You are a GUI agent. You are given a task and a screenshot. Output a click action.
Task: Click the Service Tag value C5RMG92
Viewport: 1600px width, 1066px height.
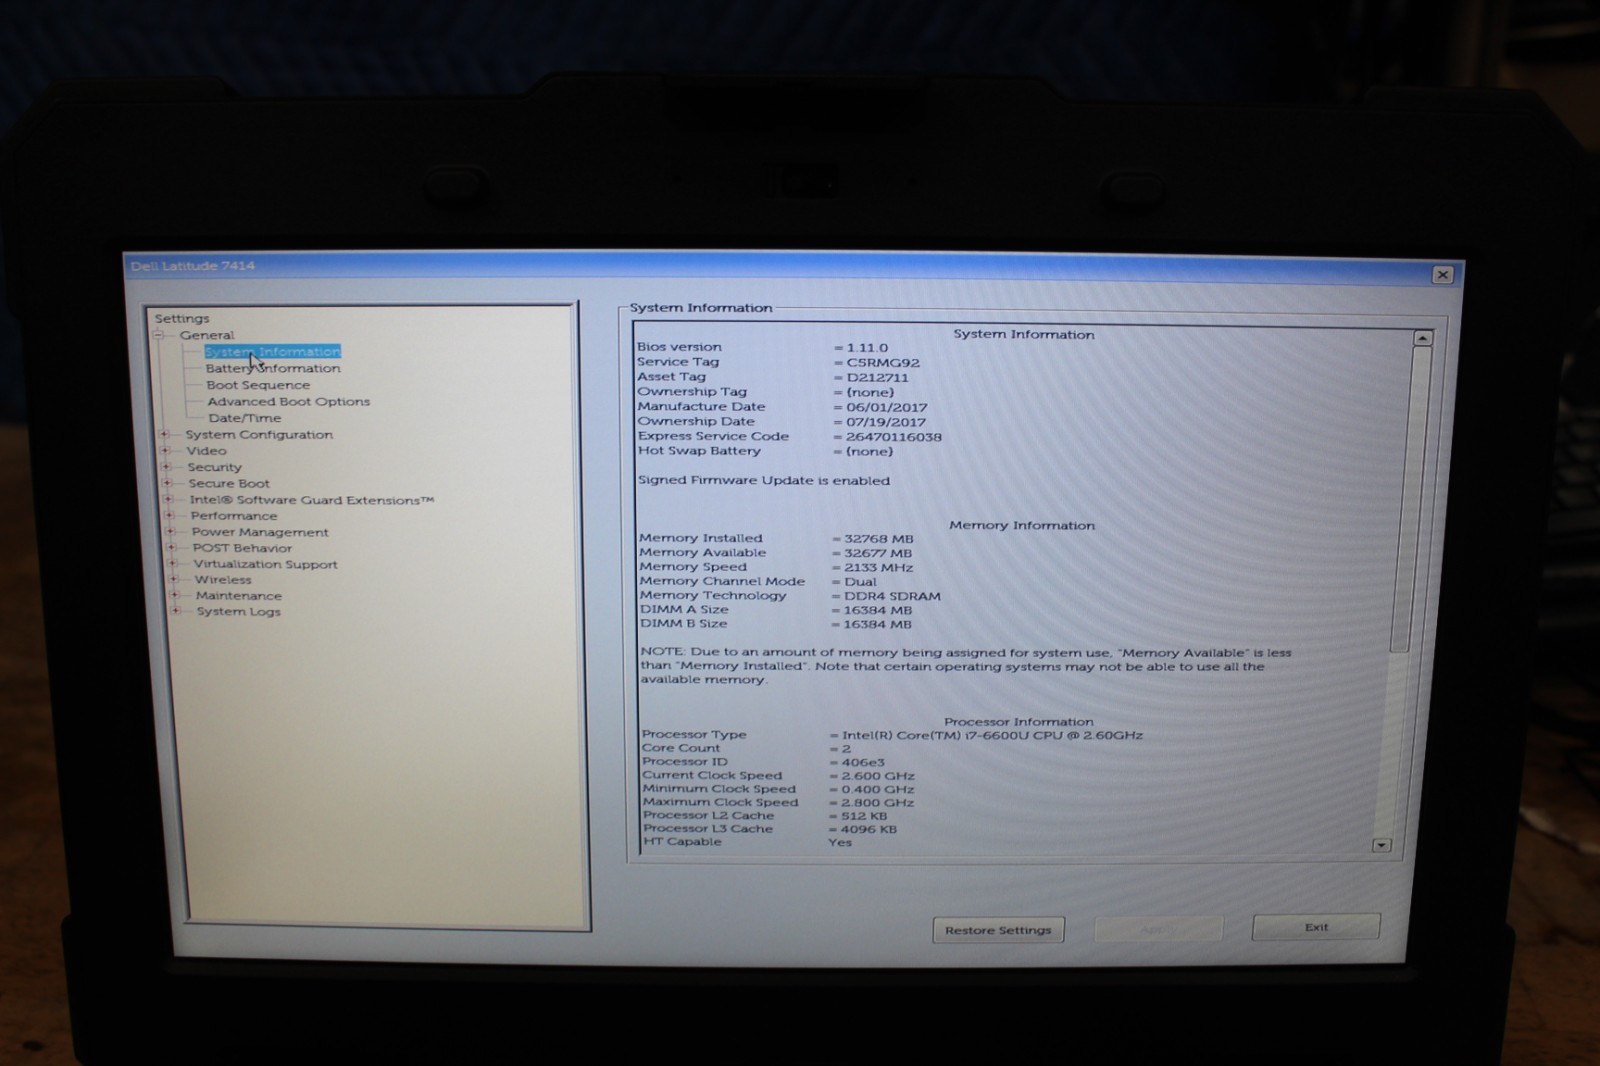click(x=883, y=363)
